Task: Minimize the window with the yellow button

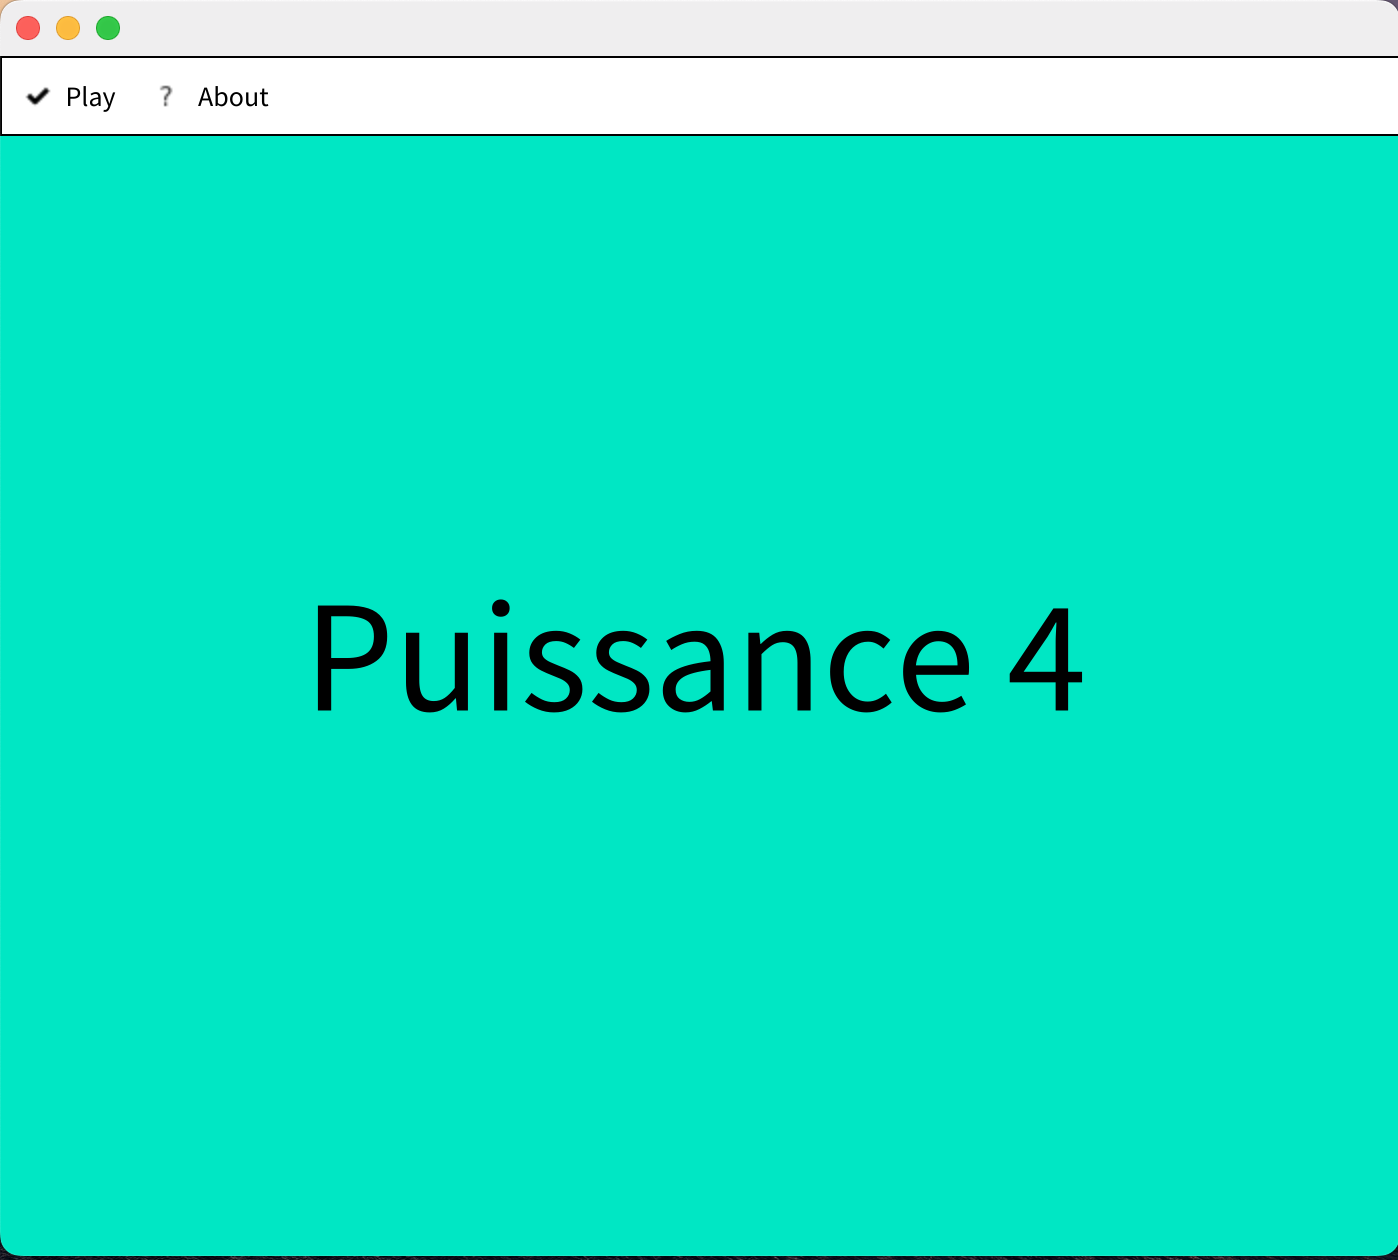Action: pos(68,28)
